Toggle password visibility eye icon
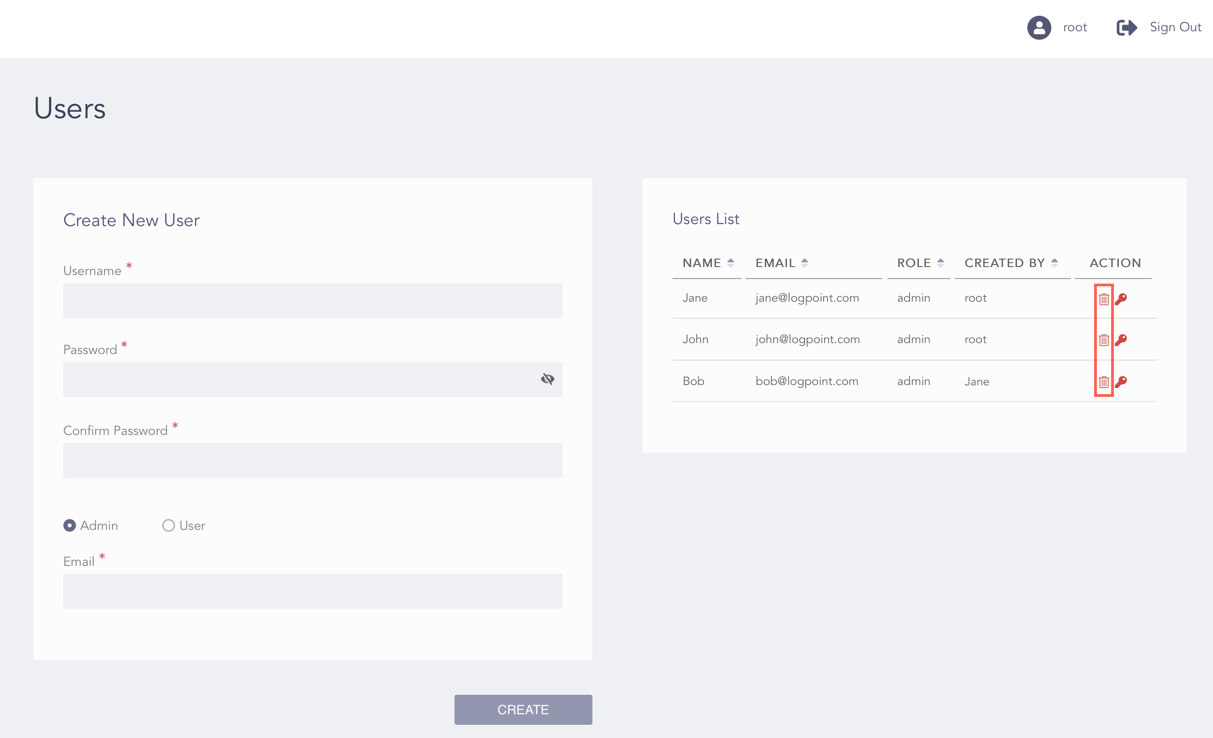Screen dimensions: 1213x738 pos(547,379)
